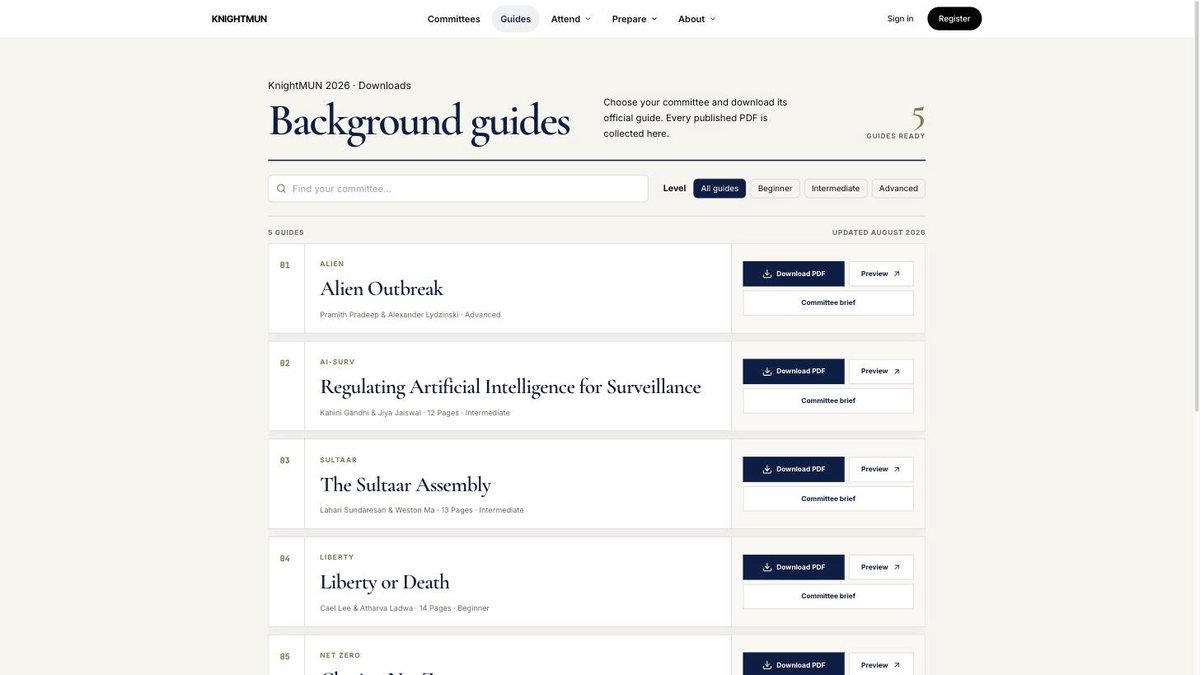Screen dimensions: 1200x675
Task: Open the Guides nav item
Action: click(516, 19)
